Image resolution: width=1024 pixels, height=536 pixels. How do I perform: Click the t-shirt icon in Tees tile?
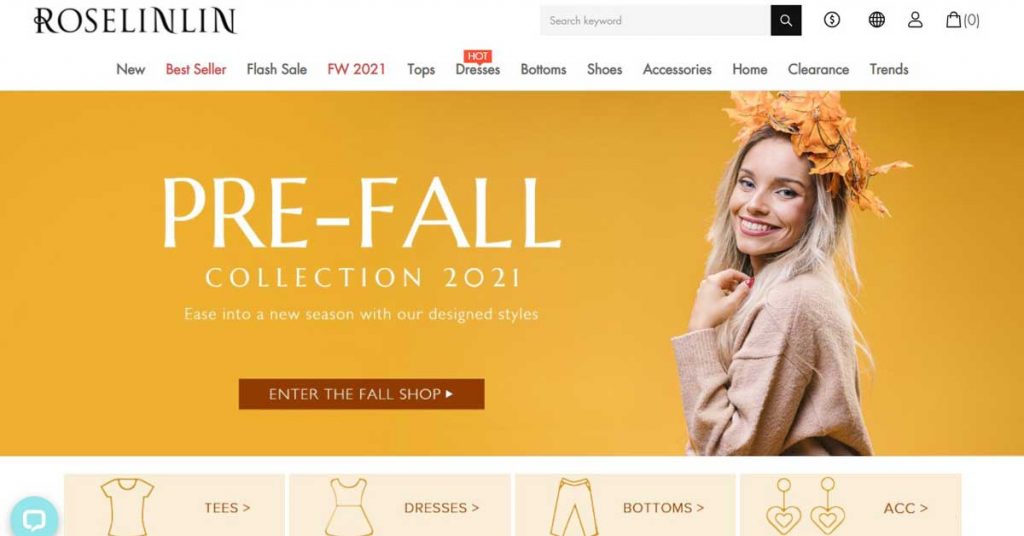pos(127,507)
